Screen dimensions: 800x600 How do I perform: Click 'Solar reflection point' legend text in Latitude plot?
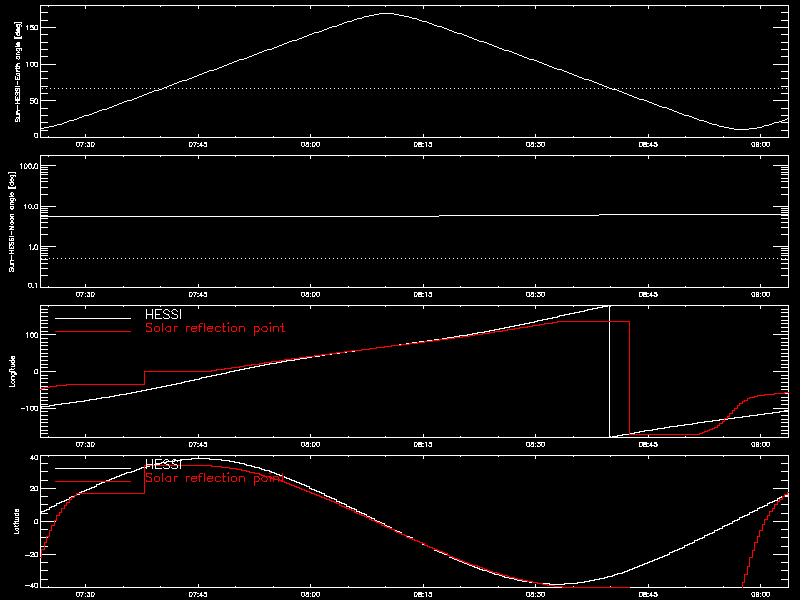click(x=215, y=478)
